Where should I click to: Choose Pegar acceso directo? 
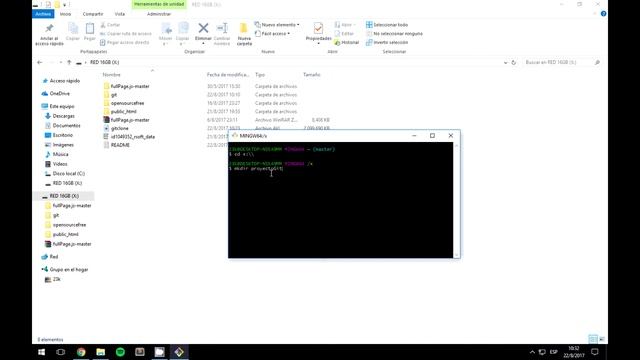(x=124, y=42)
